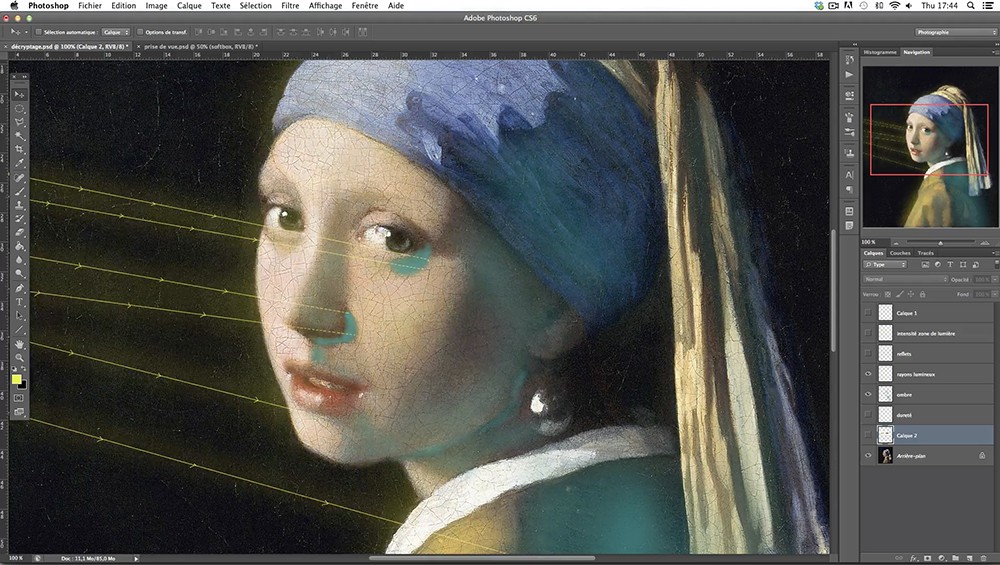Hide the ombre layer
The width and height of the screenshot is (1000, 565).
coord(867,394)
